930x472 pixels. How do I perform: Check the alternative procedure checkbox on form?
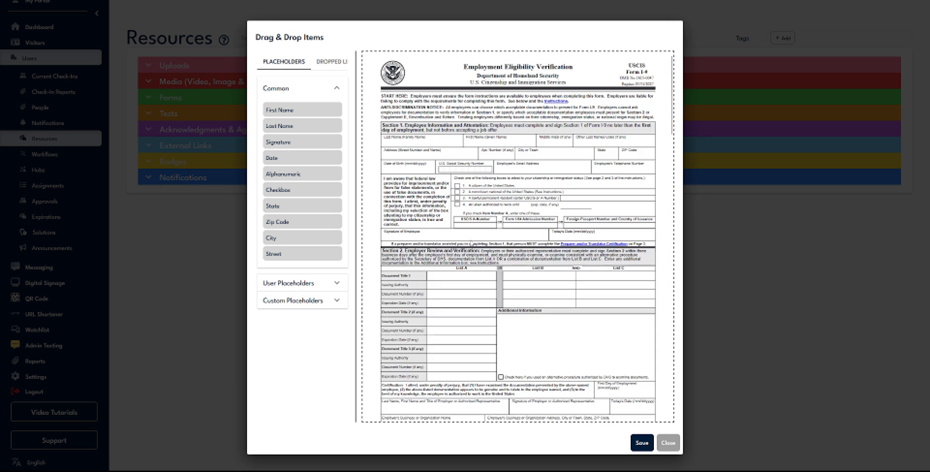(502, 376)
